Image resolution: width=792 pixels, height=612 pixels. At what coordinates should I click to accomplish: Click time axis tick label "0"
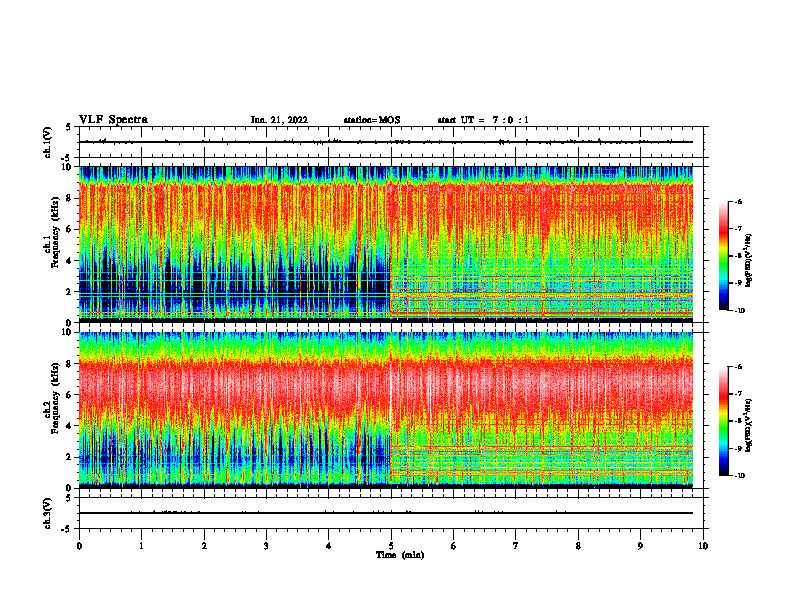[x=79, y=546]
